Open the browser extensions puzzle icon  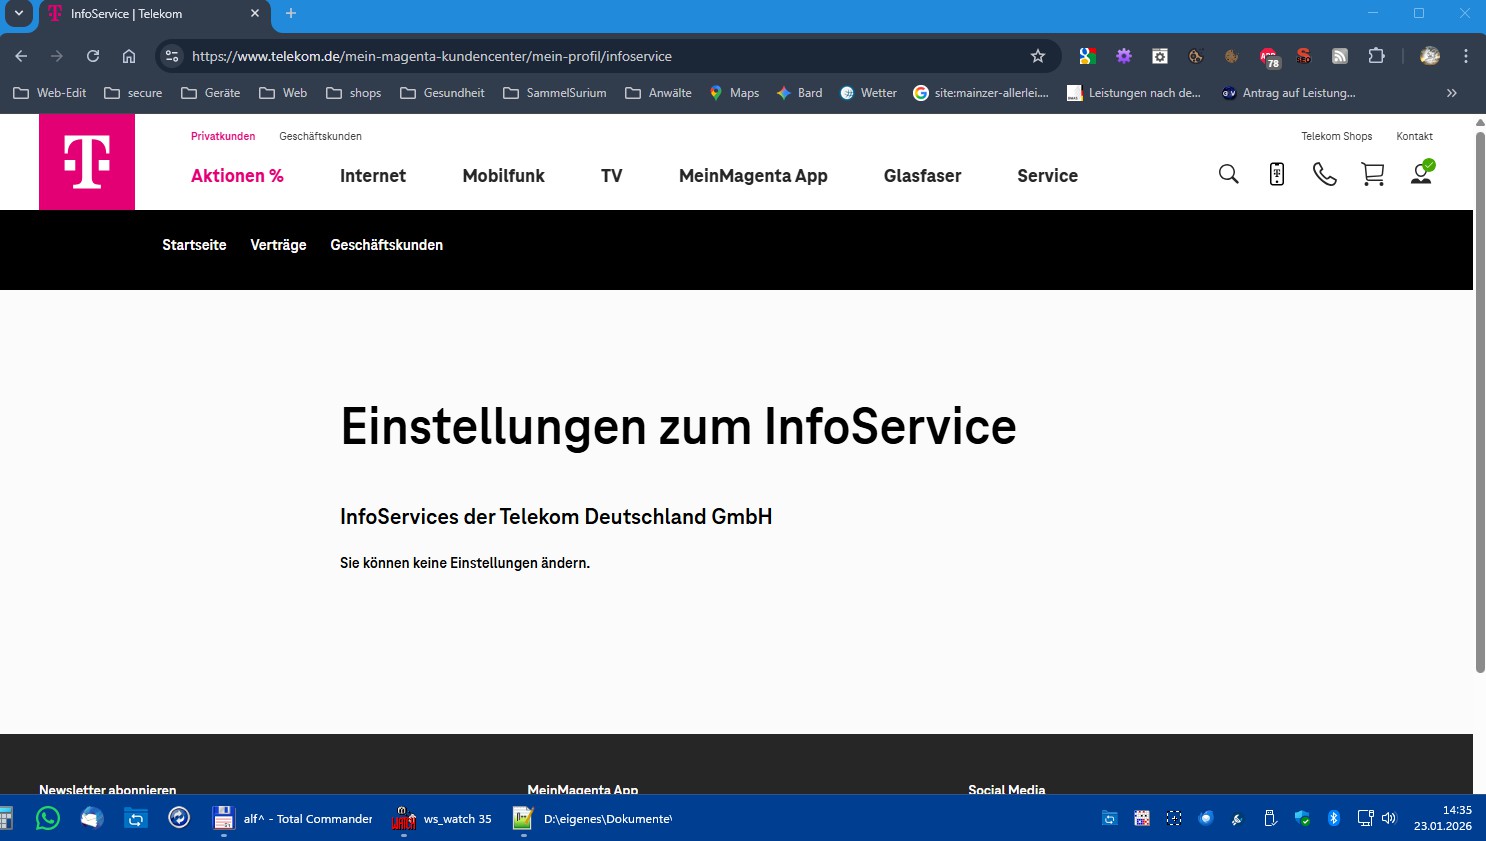point(1376,56)
